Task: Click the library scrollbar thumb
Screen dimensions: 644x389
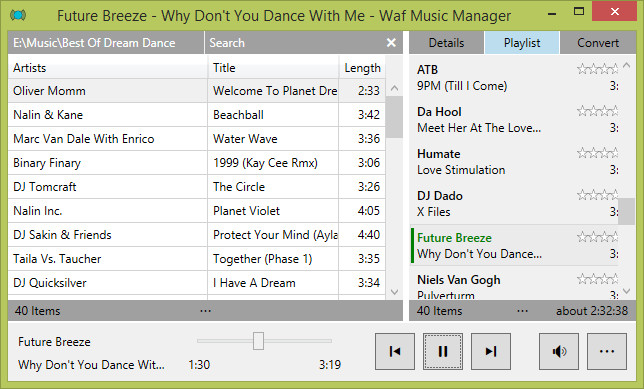Action: pyautogui.click(x=394, y=117)
